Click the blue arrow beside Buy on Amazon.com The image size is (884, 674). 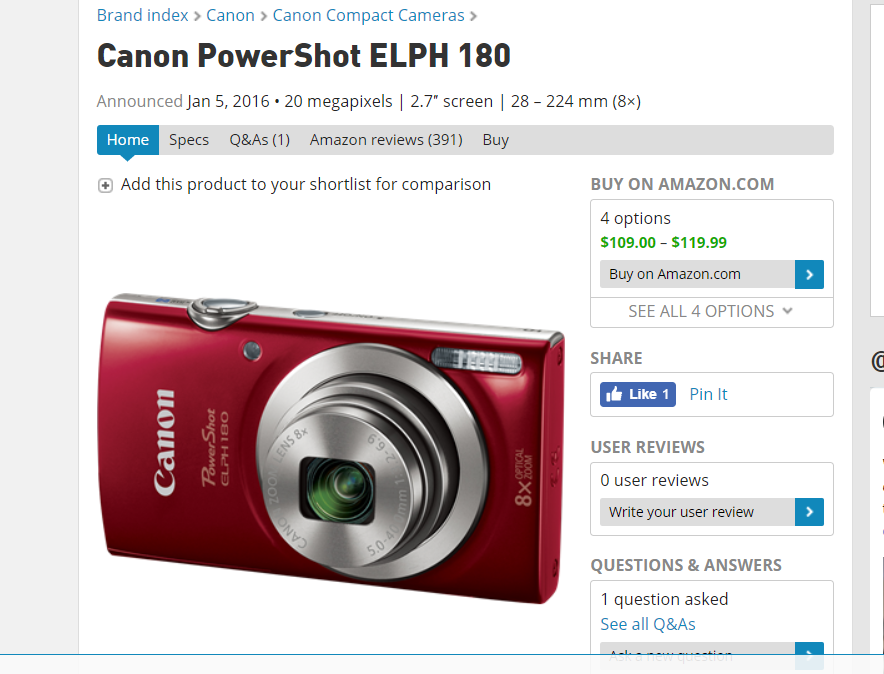(809, 274)
